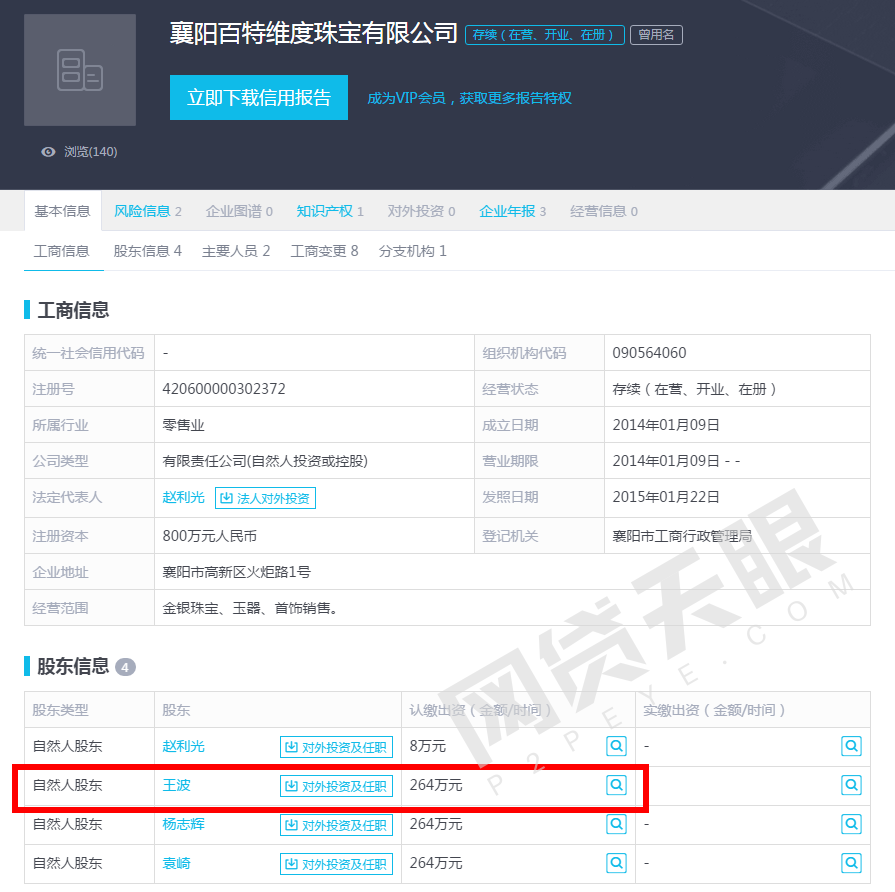The height and width of the screenshot is (892, 895).
Task: Click organization code 090564060
Action: point(649,353)
